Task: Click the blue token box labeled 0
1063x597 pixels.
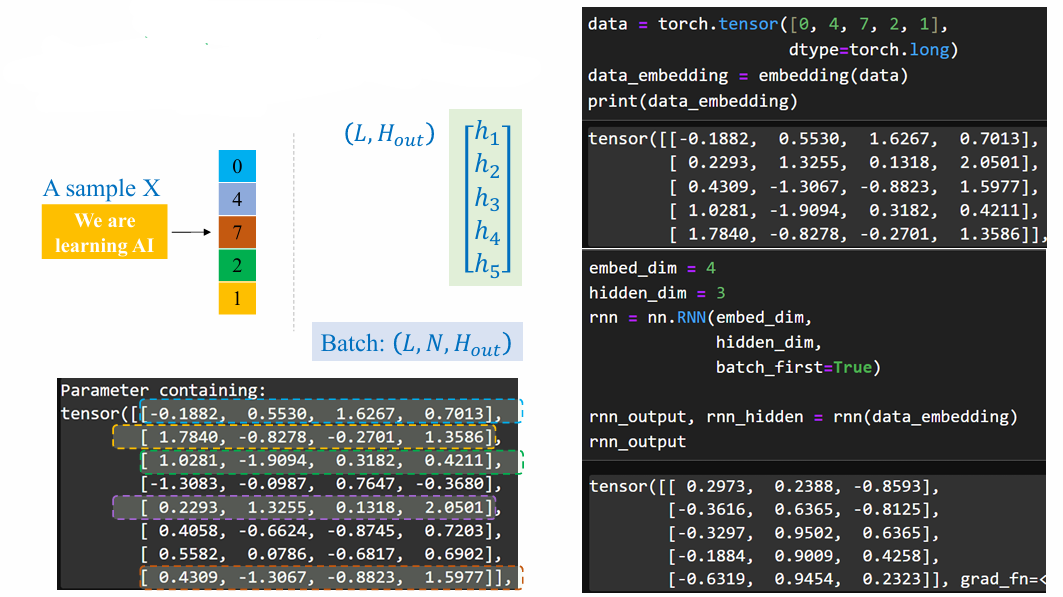Action: [x=237, y=166]
